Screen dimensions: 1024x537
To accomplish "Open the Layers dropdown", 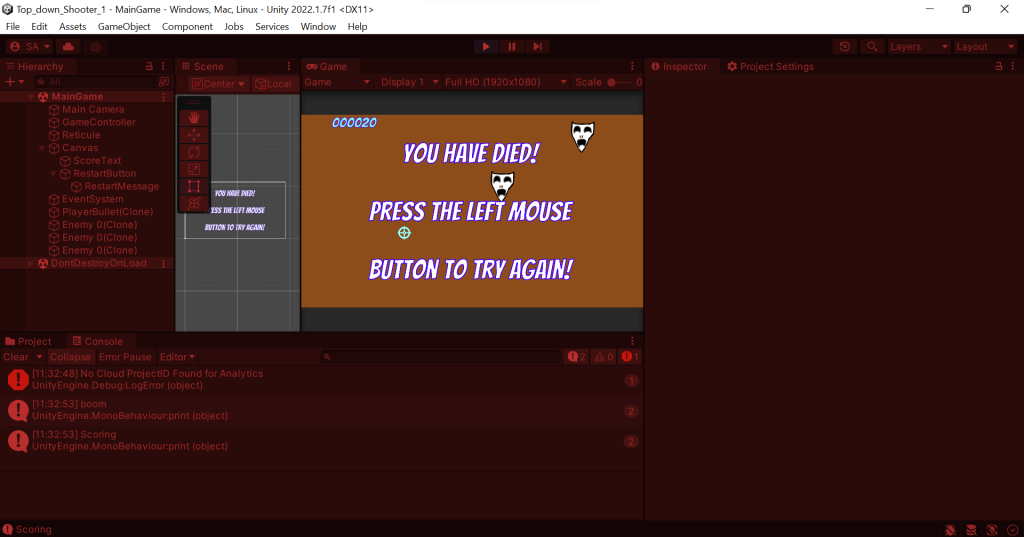I will [918, 47].
